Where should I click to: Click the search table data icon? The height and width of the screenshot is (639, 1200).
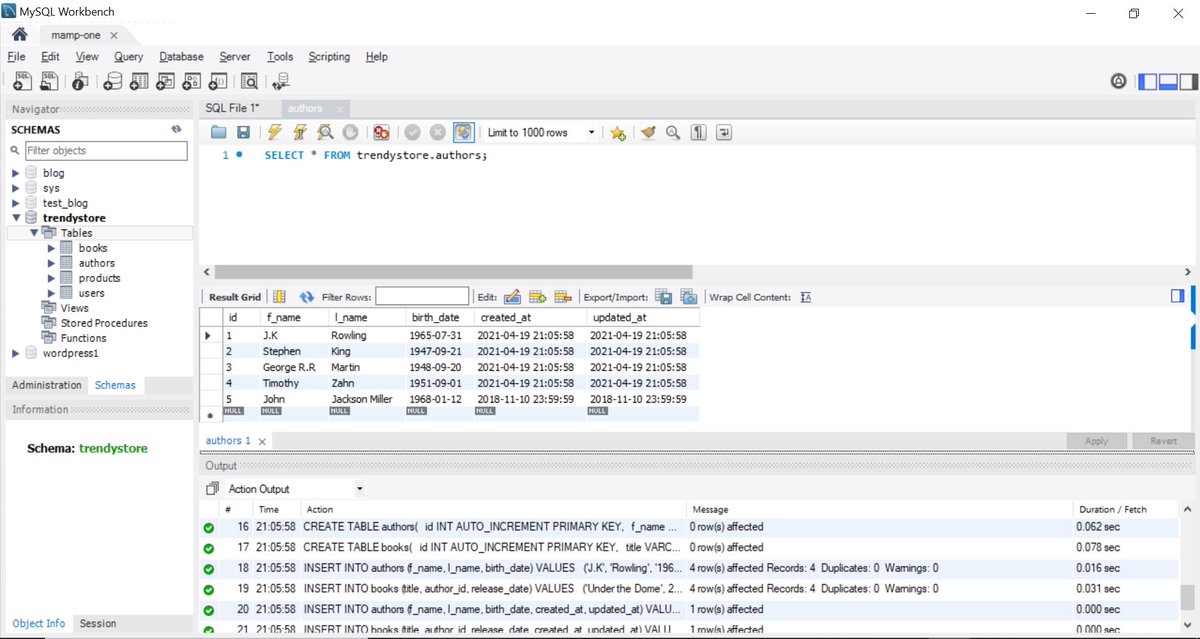[249, 82]
